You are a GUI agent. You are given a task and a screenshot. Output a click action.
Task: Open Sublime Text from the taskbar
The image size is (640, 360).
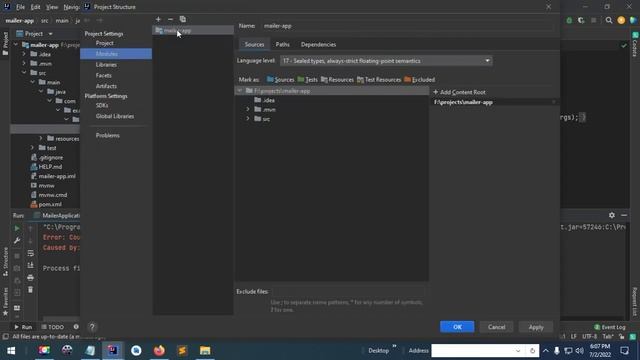tap(182, 350)
